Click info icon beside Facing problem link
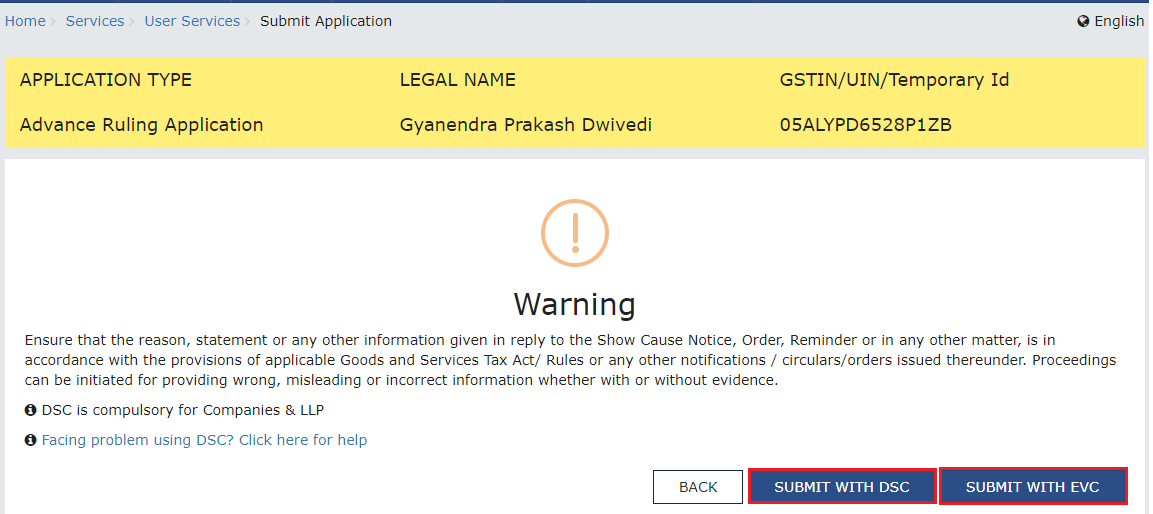Screen dimensions: 1153x514 click(31, 440)
